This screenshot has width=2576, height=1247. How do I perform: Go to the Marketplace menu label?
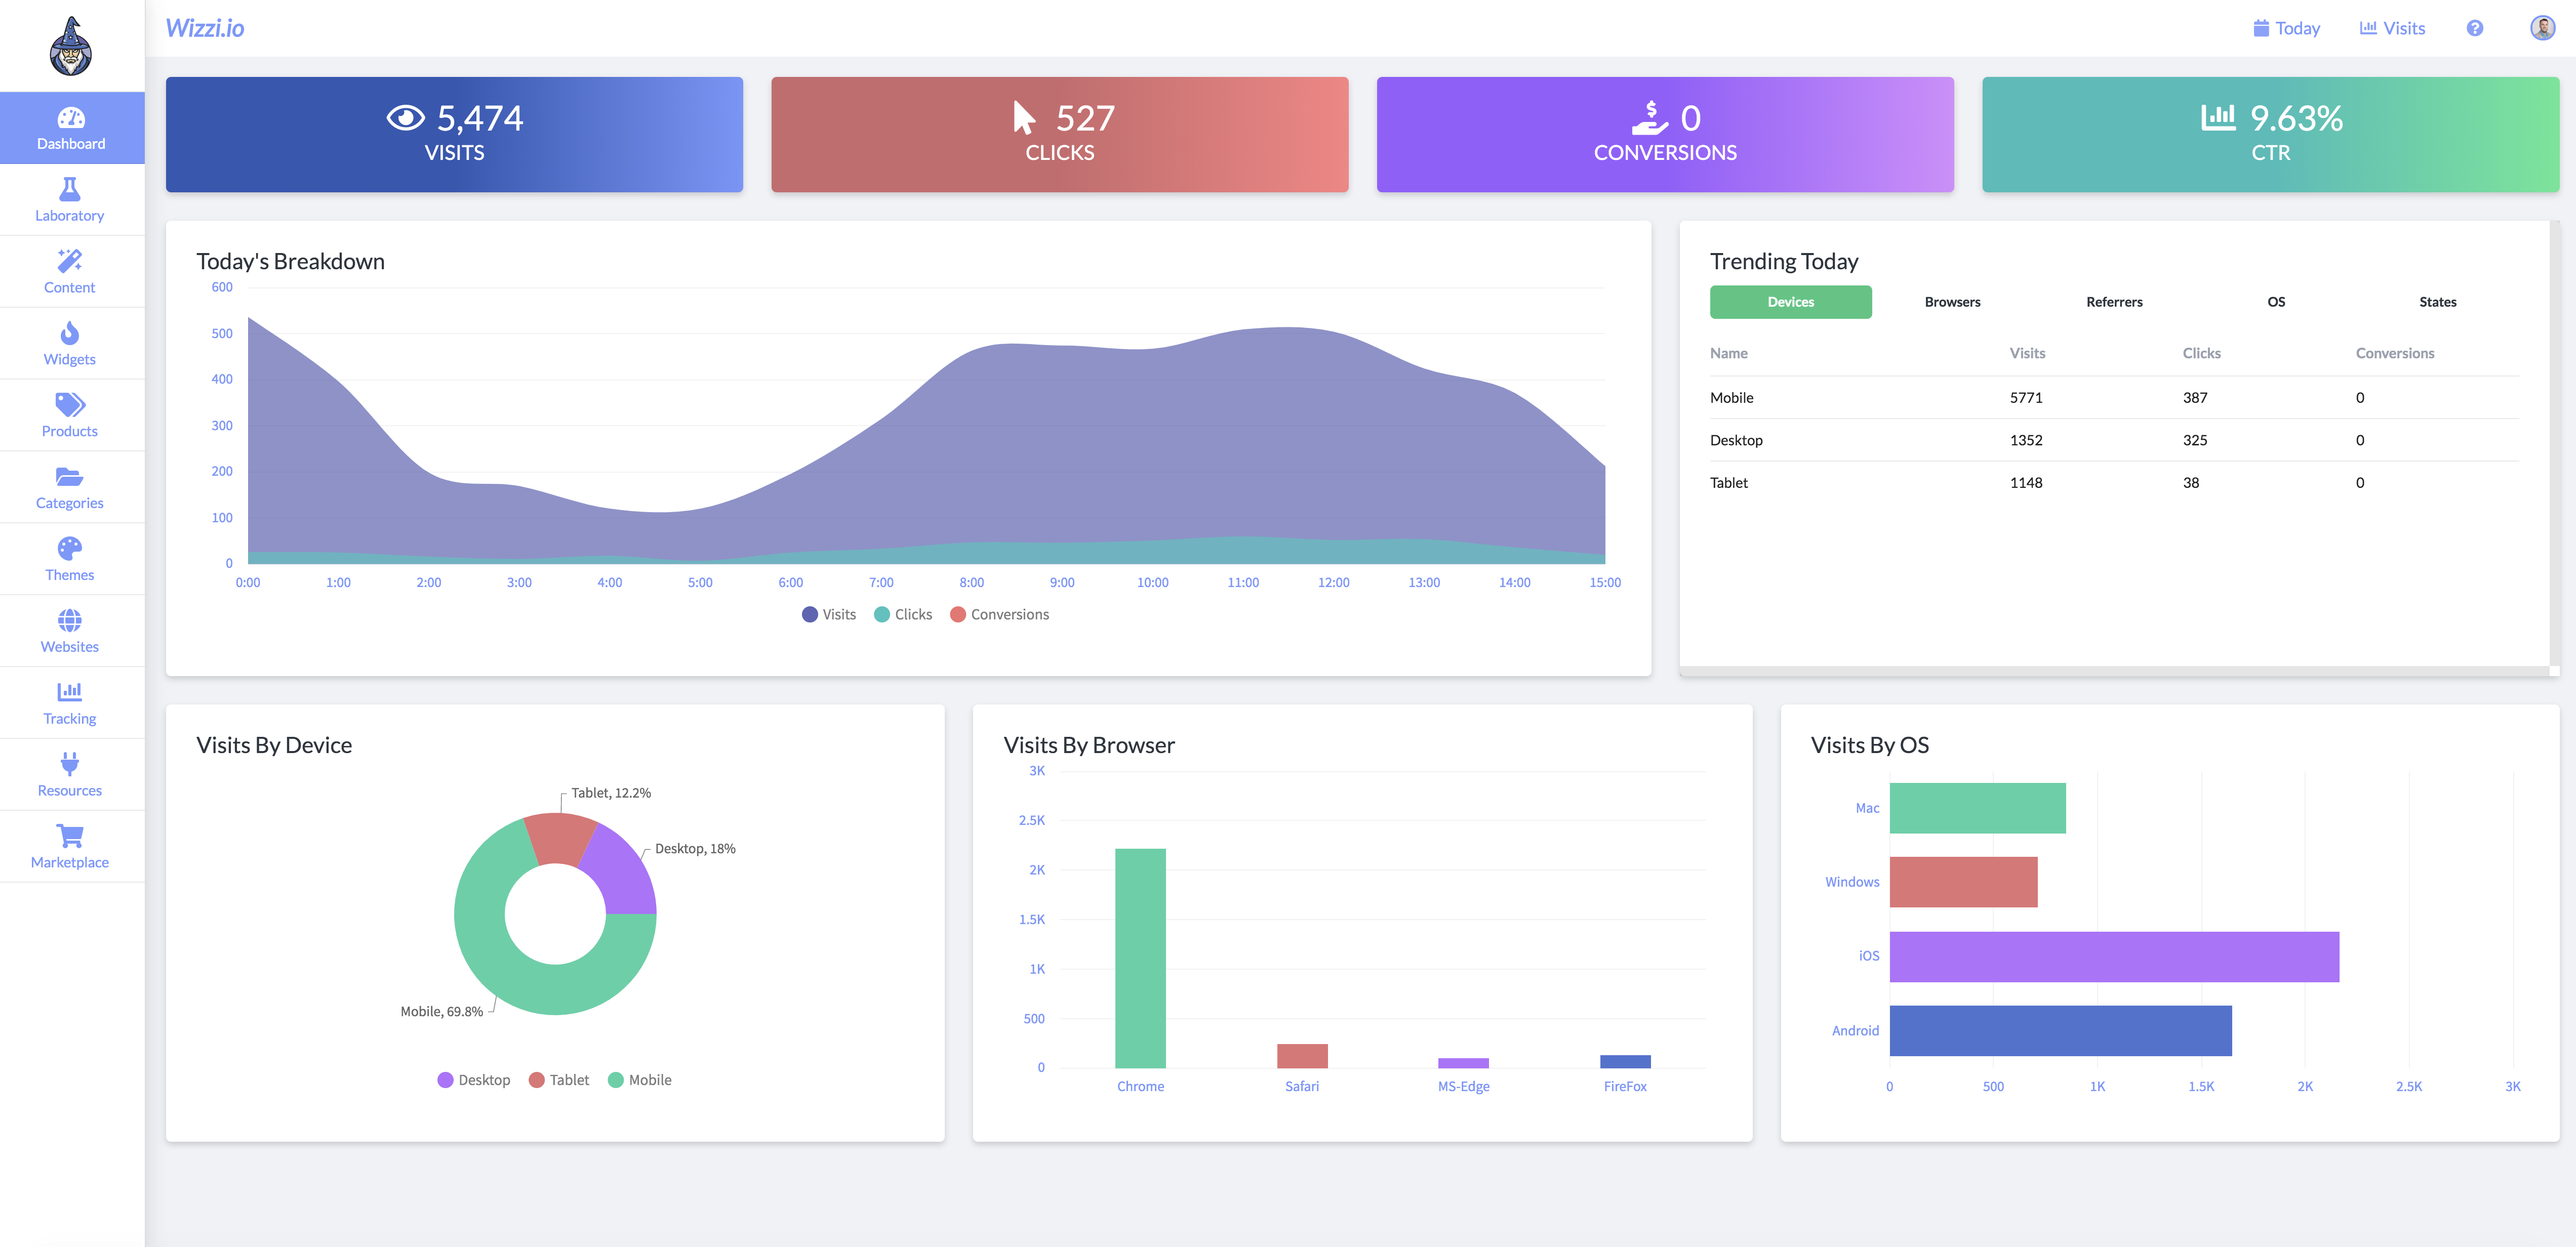70,863
